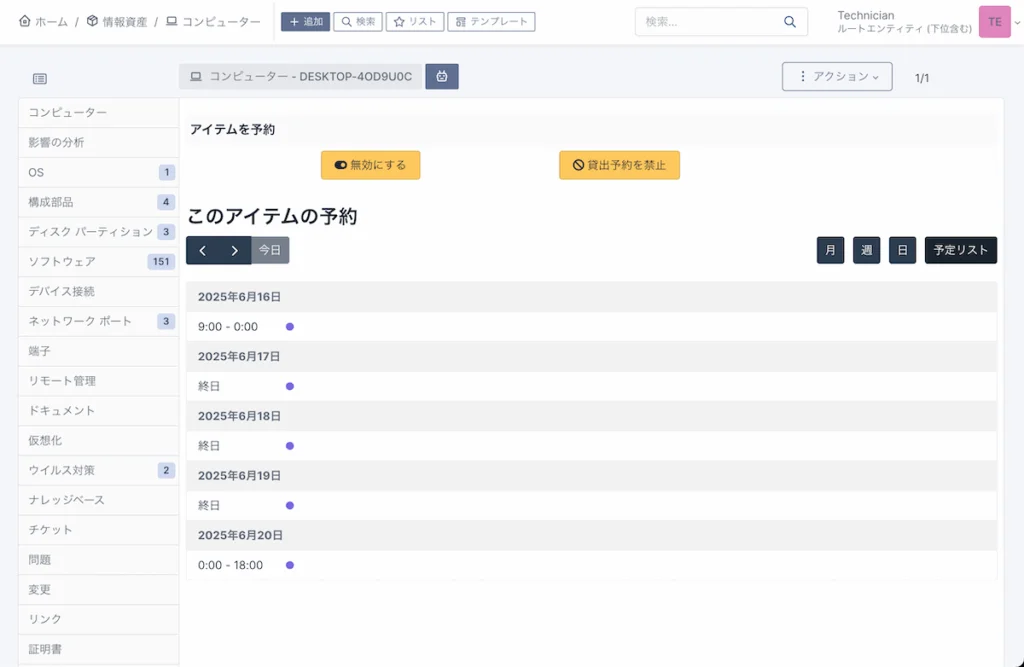Go to next calendar period arrow
Image resolution: width=1024 pixels, height=667 pixels.
(234, 250)
